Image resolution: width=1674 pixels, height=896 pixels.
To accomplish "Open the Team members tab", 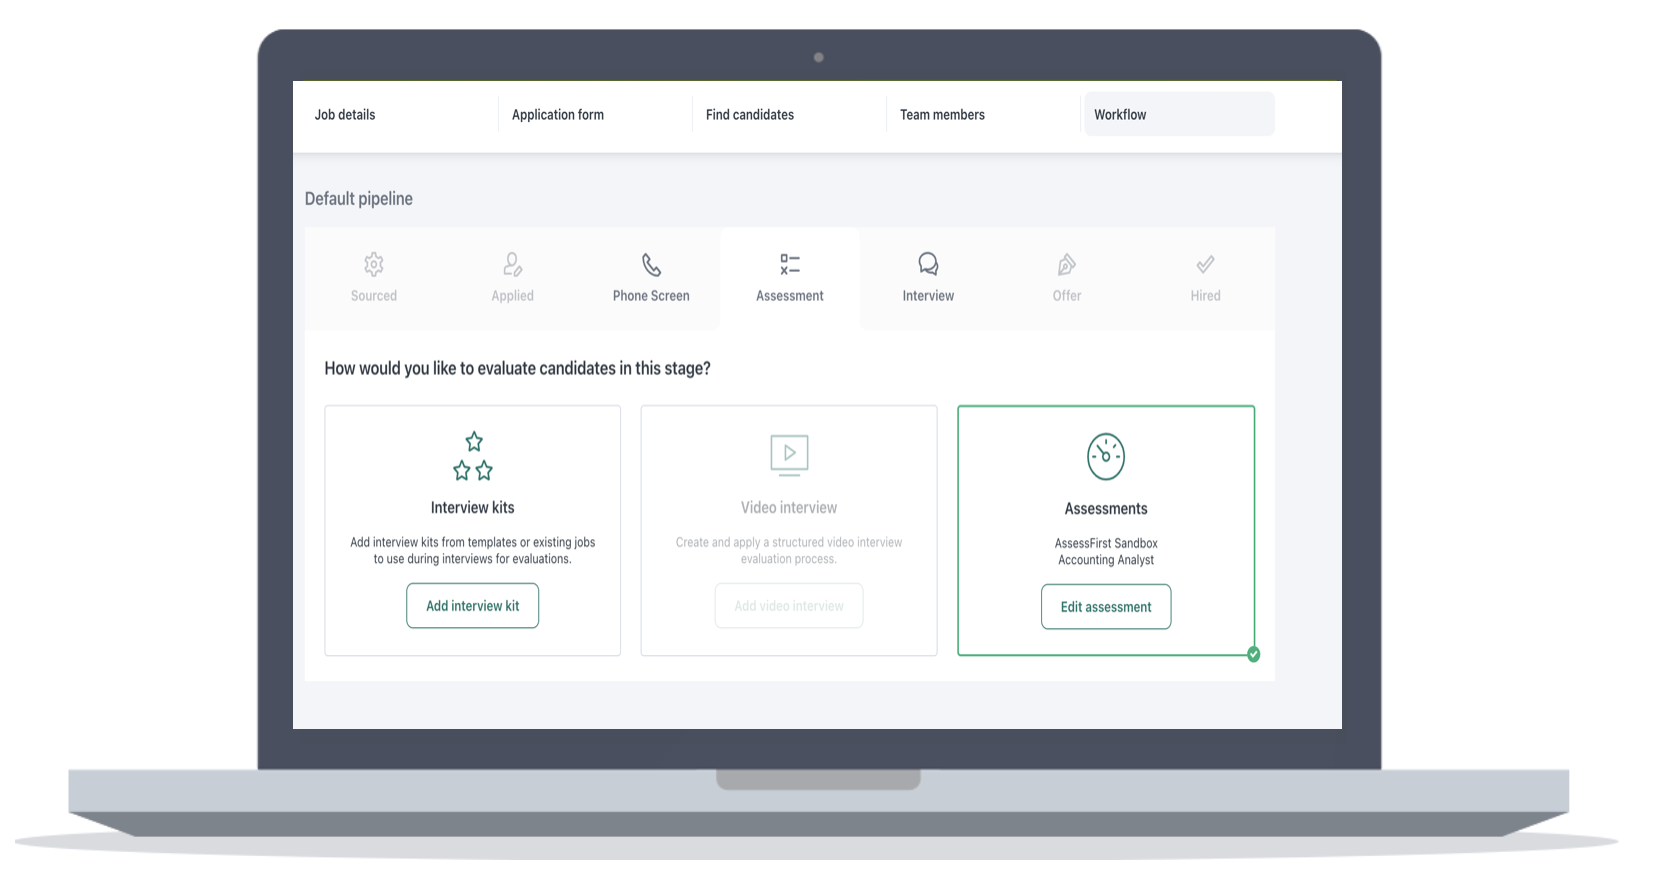I will click(x=942, y=115).
